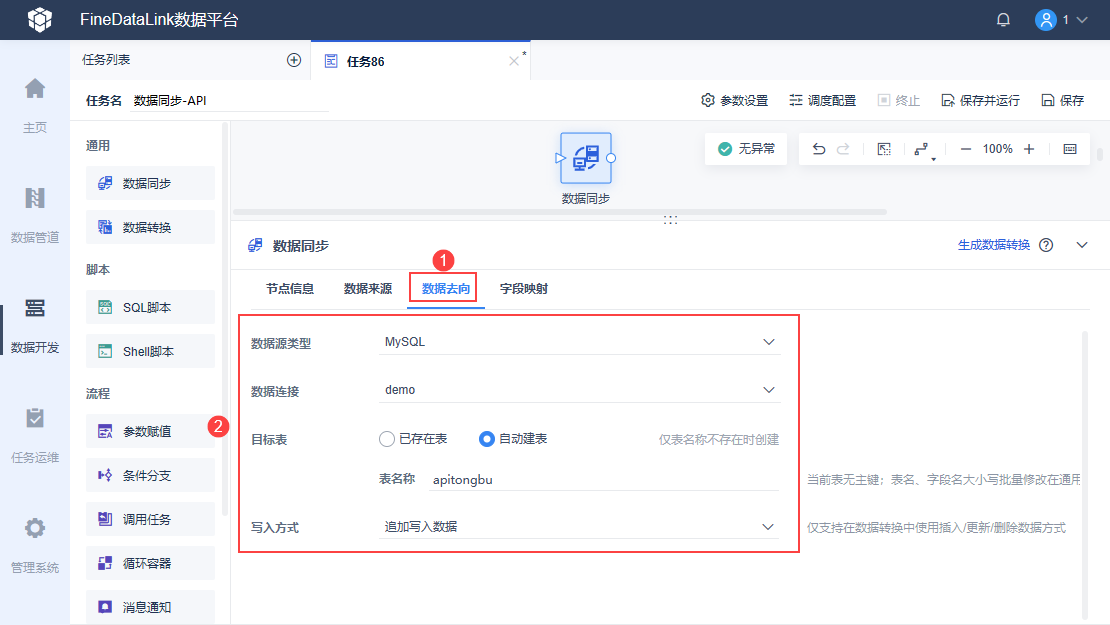Add 调用任务 node from palette

click(x=150, y=519)
